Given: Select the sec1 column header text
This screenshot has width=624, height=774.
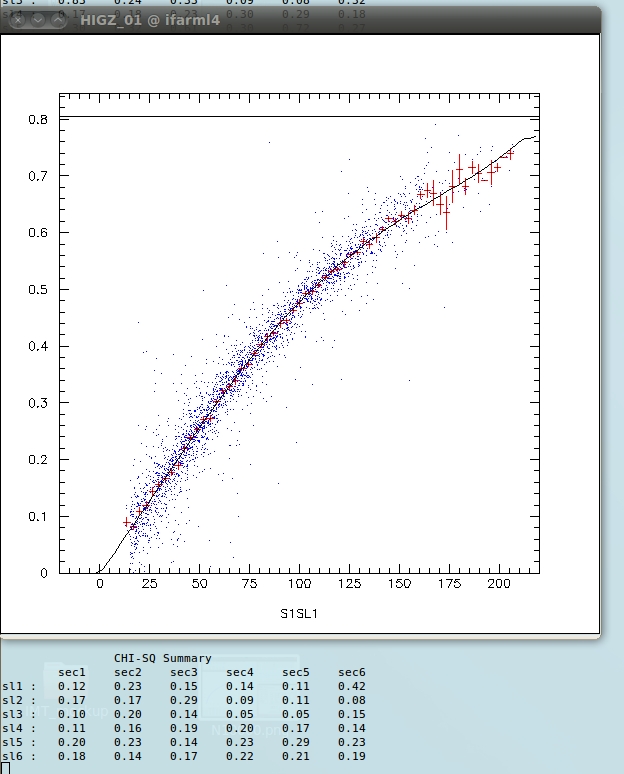Looking at the screenshot, I should tap(72, 672).
